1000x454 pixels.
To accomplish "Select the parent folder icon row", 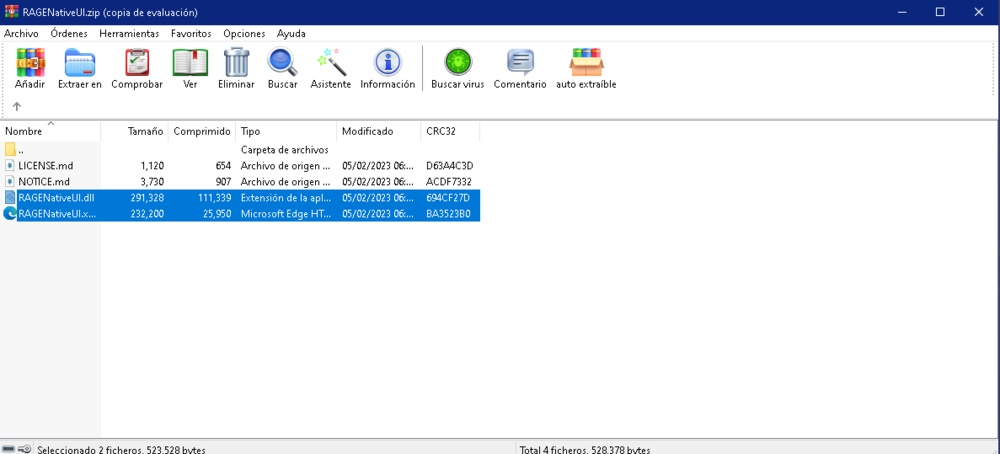I will (10, 150).
